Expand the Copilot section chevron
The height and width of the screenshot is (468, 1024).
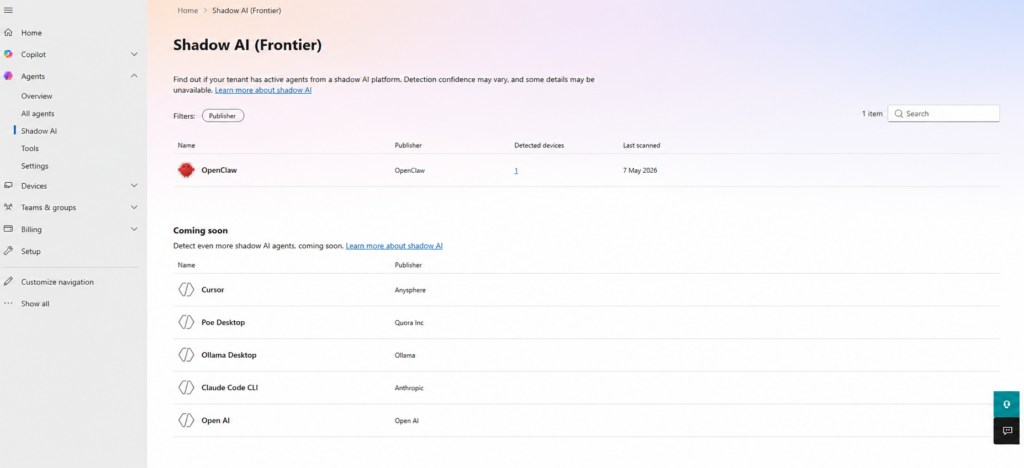coord(134,54)
